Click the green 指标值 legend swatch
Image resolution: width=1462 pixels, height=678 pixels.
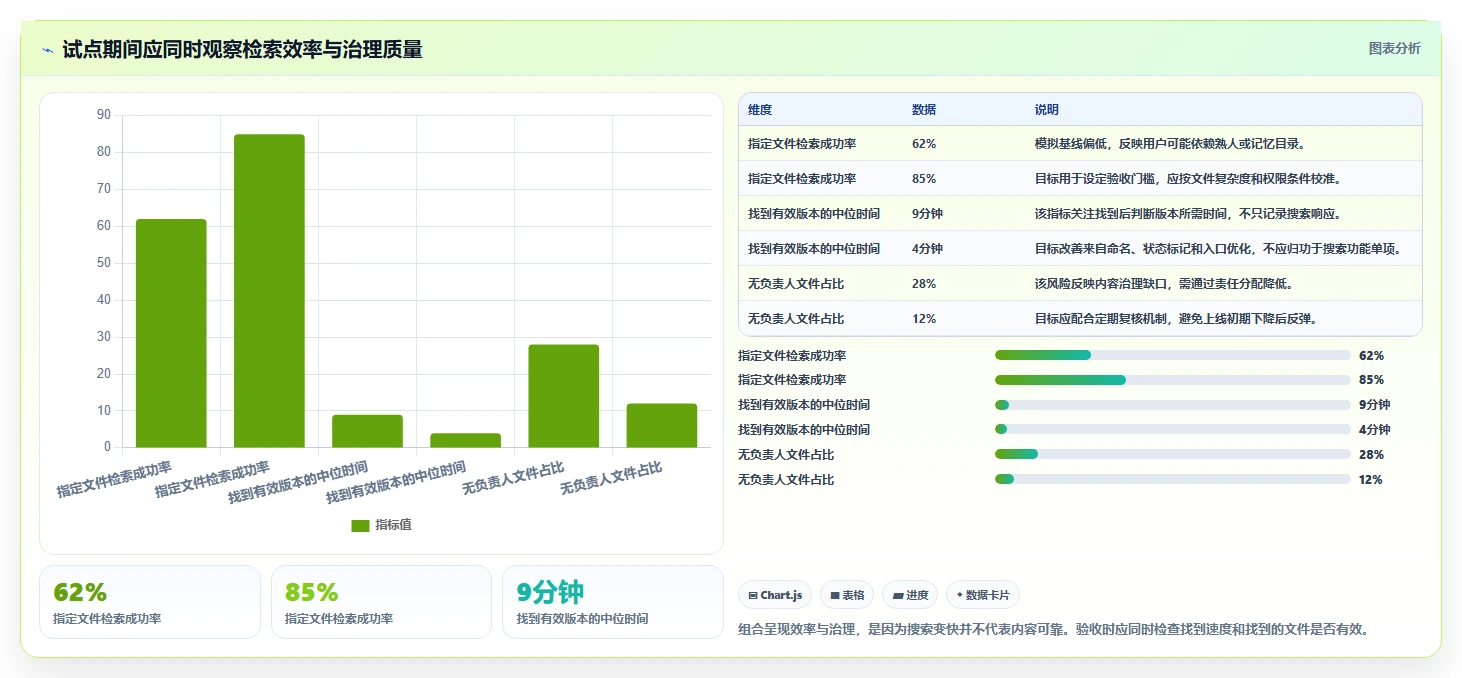point(360,526)
